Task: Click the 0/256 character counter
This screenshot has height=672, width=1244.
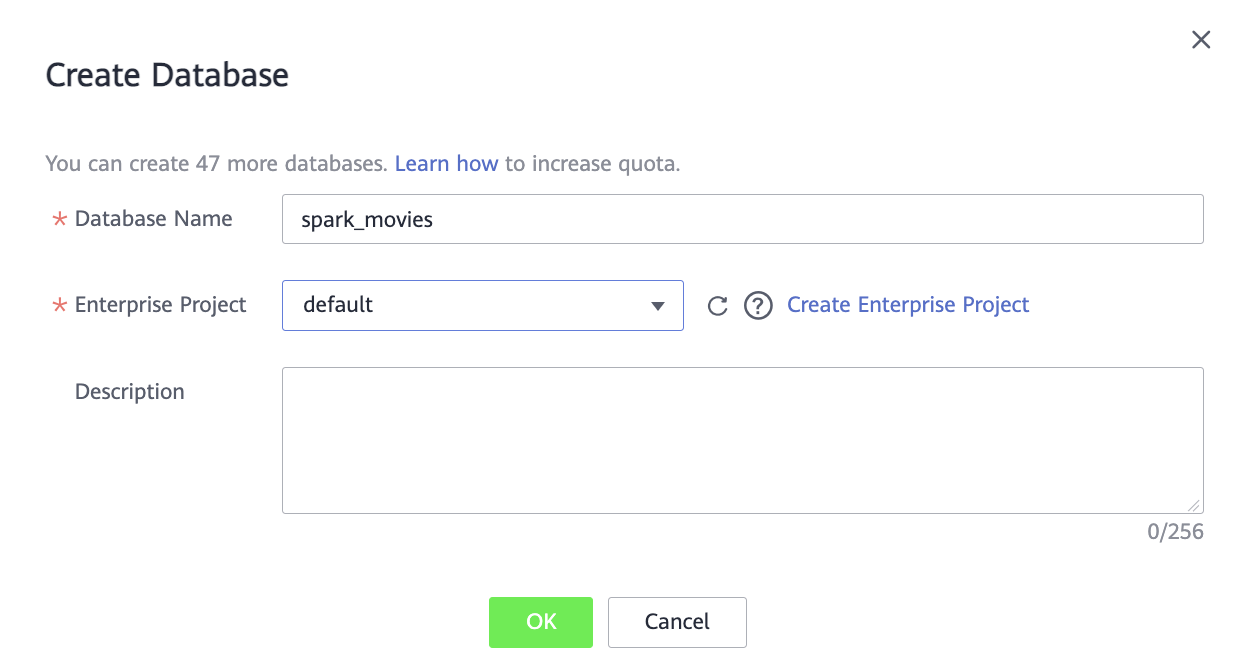Action: pyautogui.click(x=1175, y=532)
